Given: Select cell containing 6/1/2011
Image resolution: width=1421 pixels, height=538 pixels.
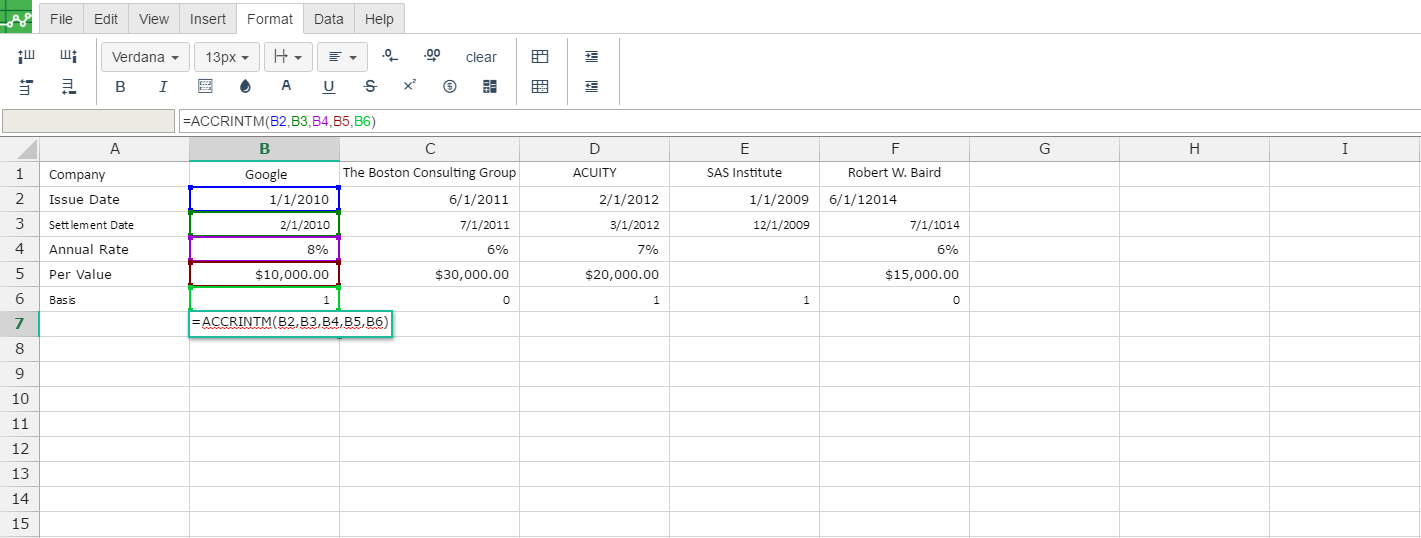Looking at the screenshot, I should coord(429,199).
